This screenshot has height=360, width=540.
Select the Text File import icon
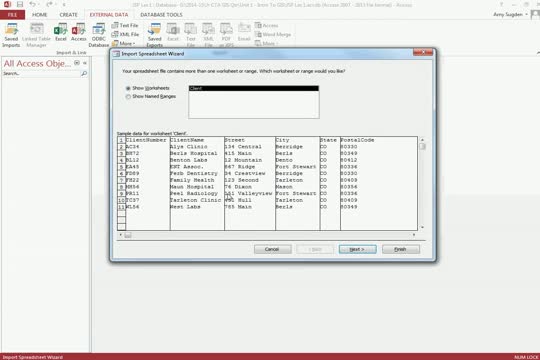pos(125,25)
